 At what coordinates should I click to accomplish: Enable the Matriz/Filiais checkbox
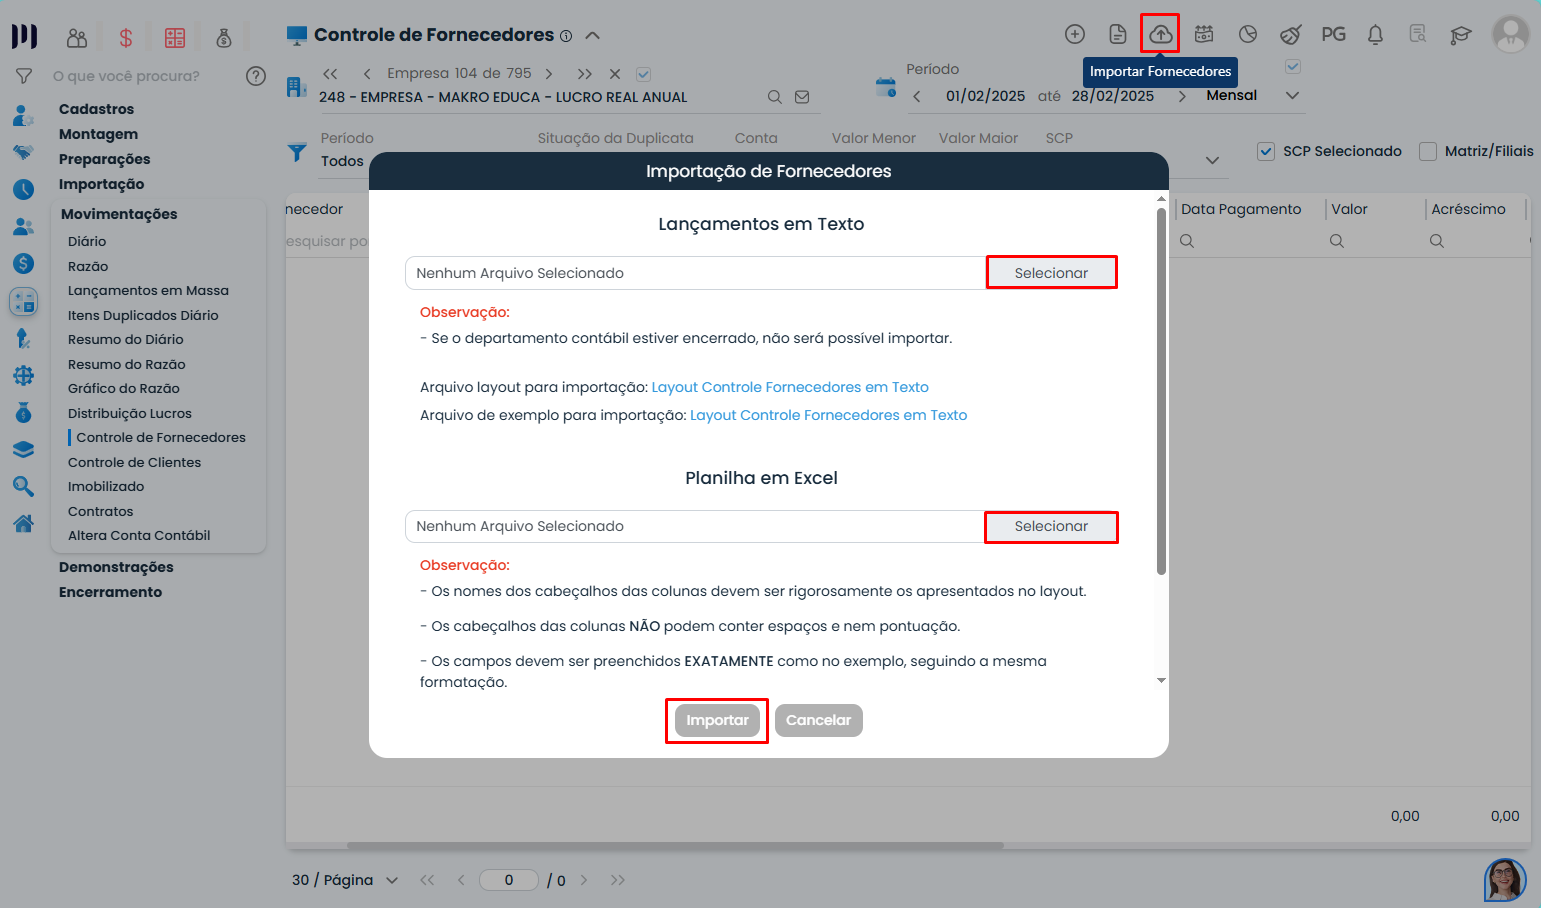point(1428,151)
